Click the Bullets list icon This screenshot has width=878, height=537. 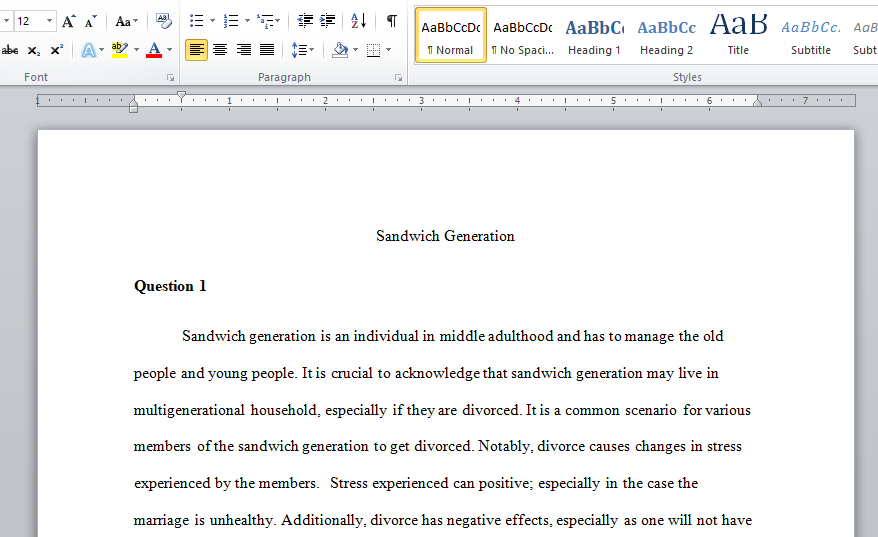click(x=196, y=21)
